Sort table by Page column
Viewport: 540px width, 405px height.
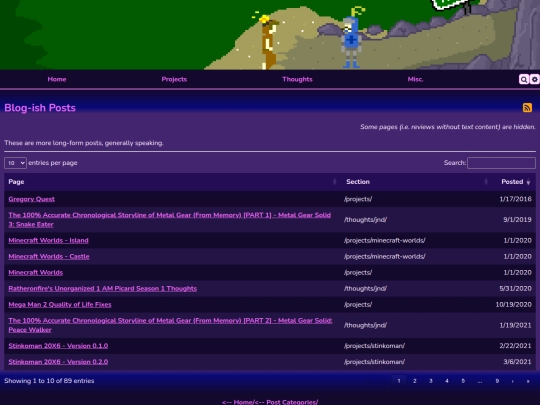tap(173, 182)
